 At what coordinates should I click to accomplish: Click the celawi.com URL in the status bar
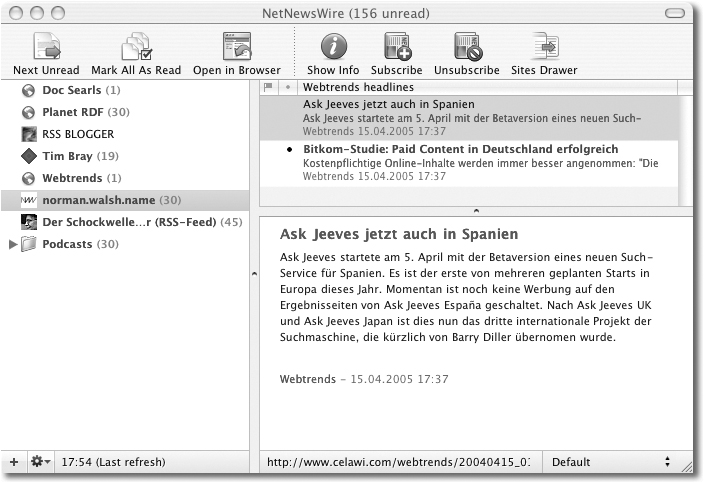coord(398,462)
